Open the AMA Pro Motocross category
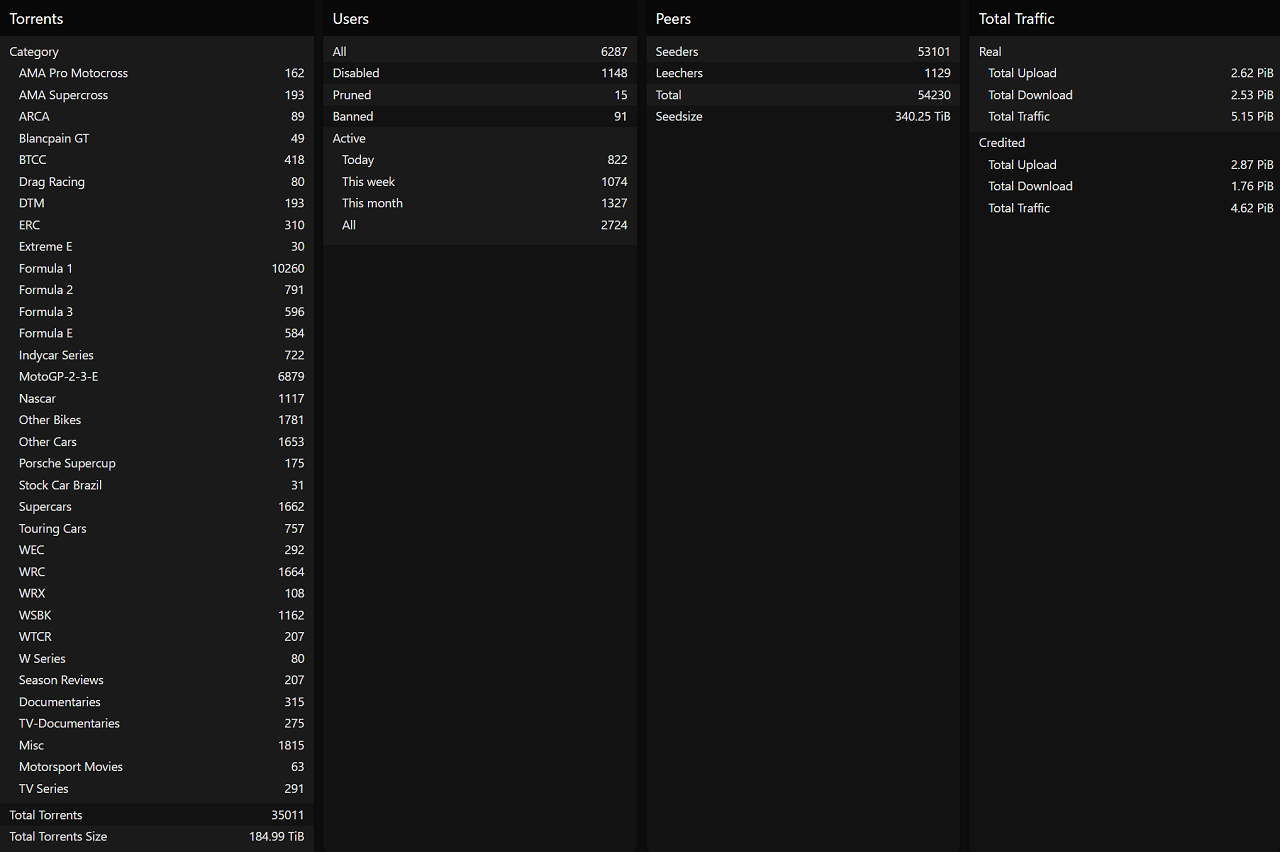 coord(73,73)
